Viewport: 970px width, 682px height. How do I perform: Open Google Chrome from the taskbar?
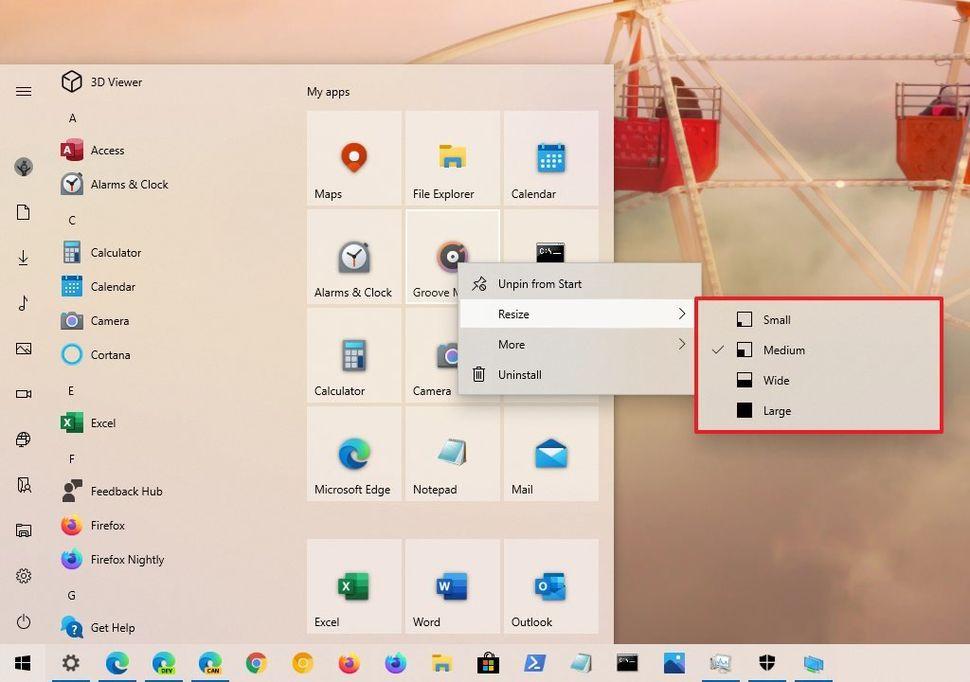click(x=256, y=663)
